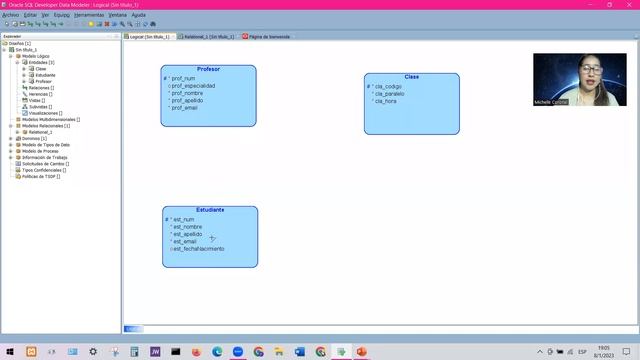The height and width of the screenshot is (360, 640).
Task: Click the select pointer tool in toolbar
Action: pyautogui.click(x=7, y=24)
